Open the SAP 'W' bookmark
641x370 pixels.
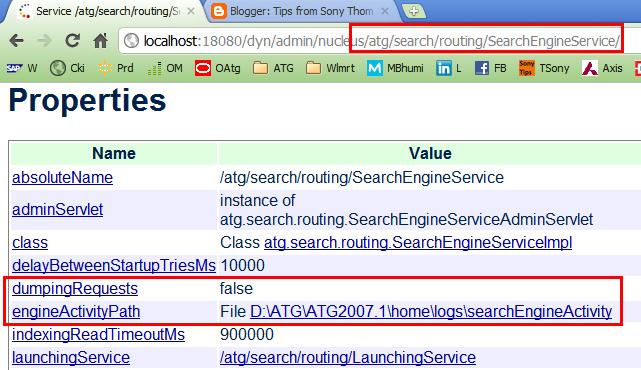coord(22,68)
